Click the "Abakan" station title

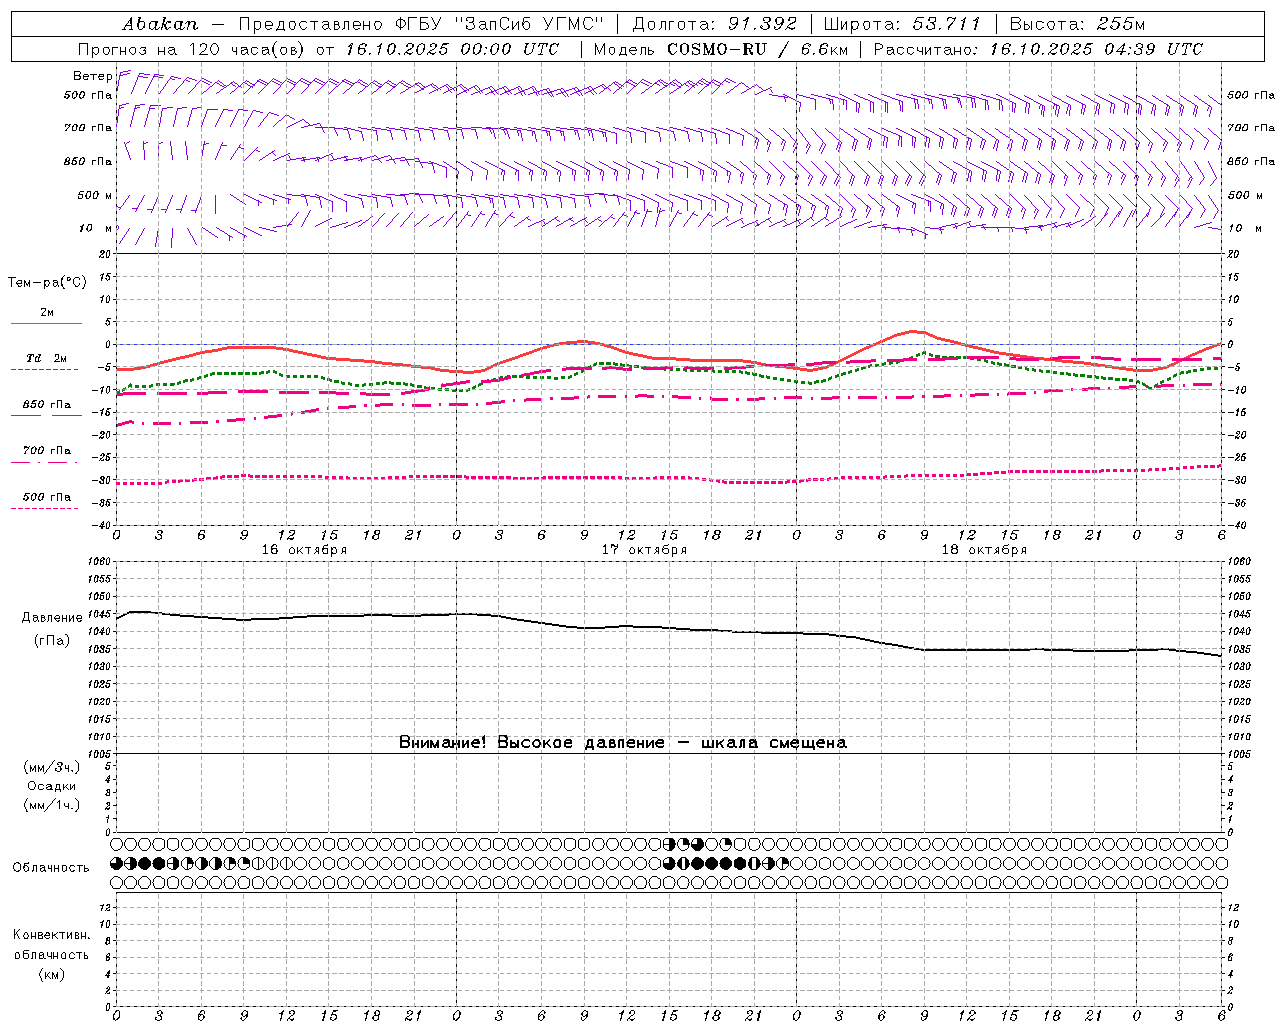(x=160, y=23)
